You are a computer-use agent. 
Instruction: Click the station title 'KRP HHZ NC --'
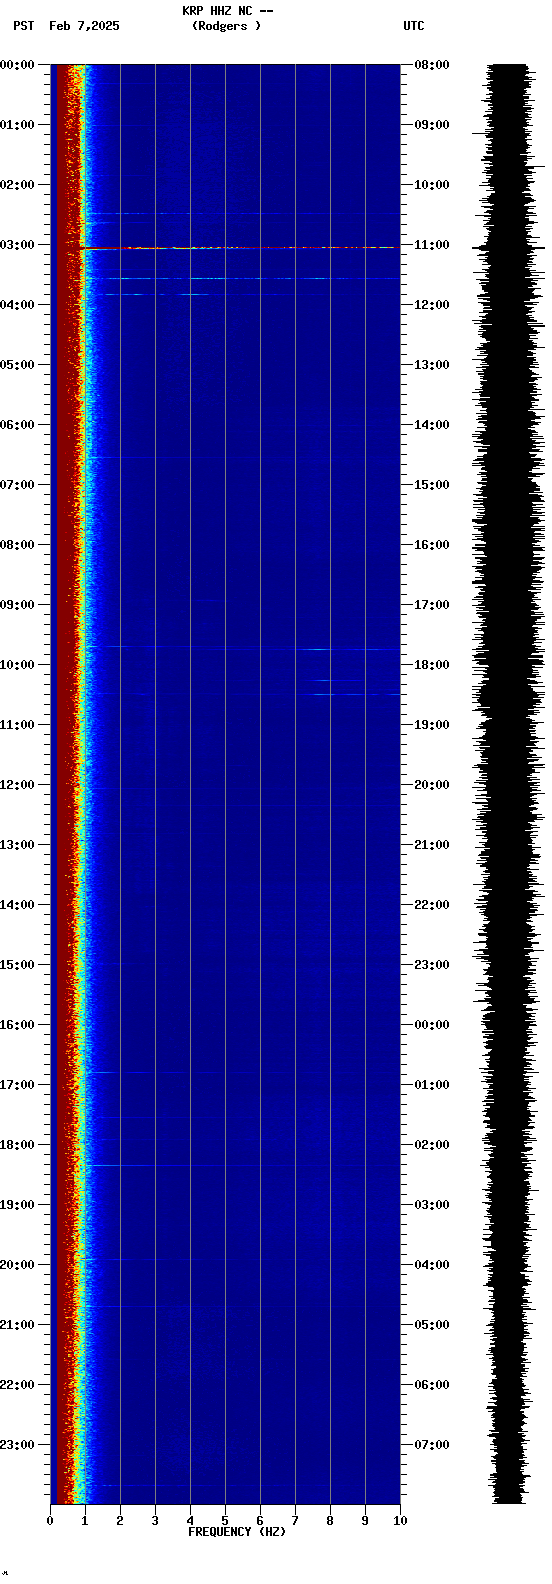(x=227, y=11)
